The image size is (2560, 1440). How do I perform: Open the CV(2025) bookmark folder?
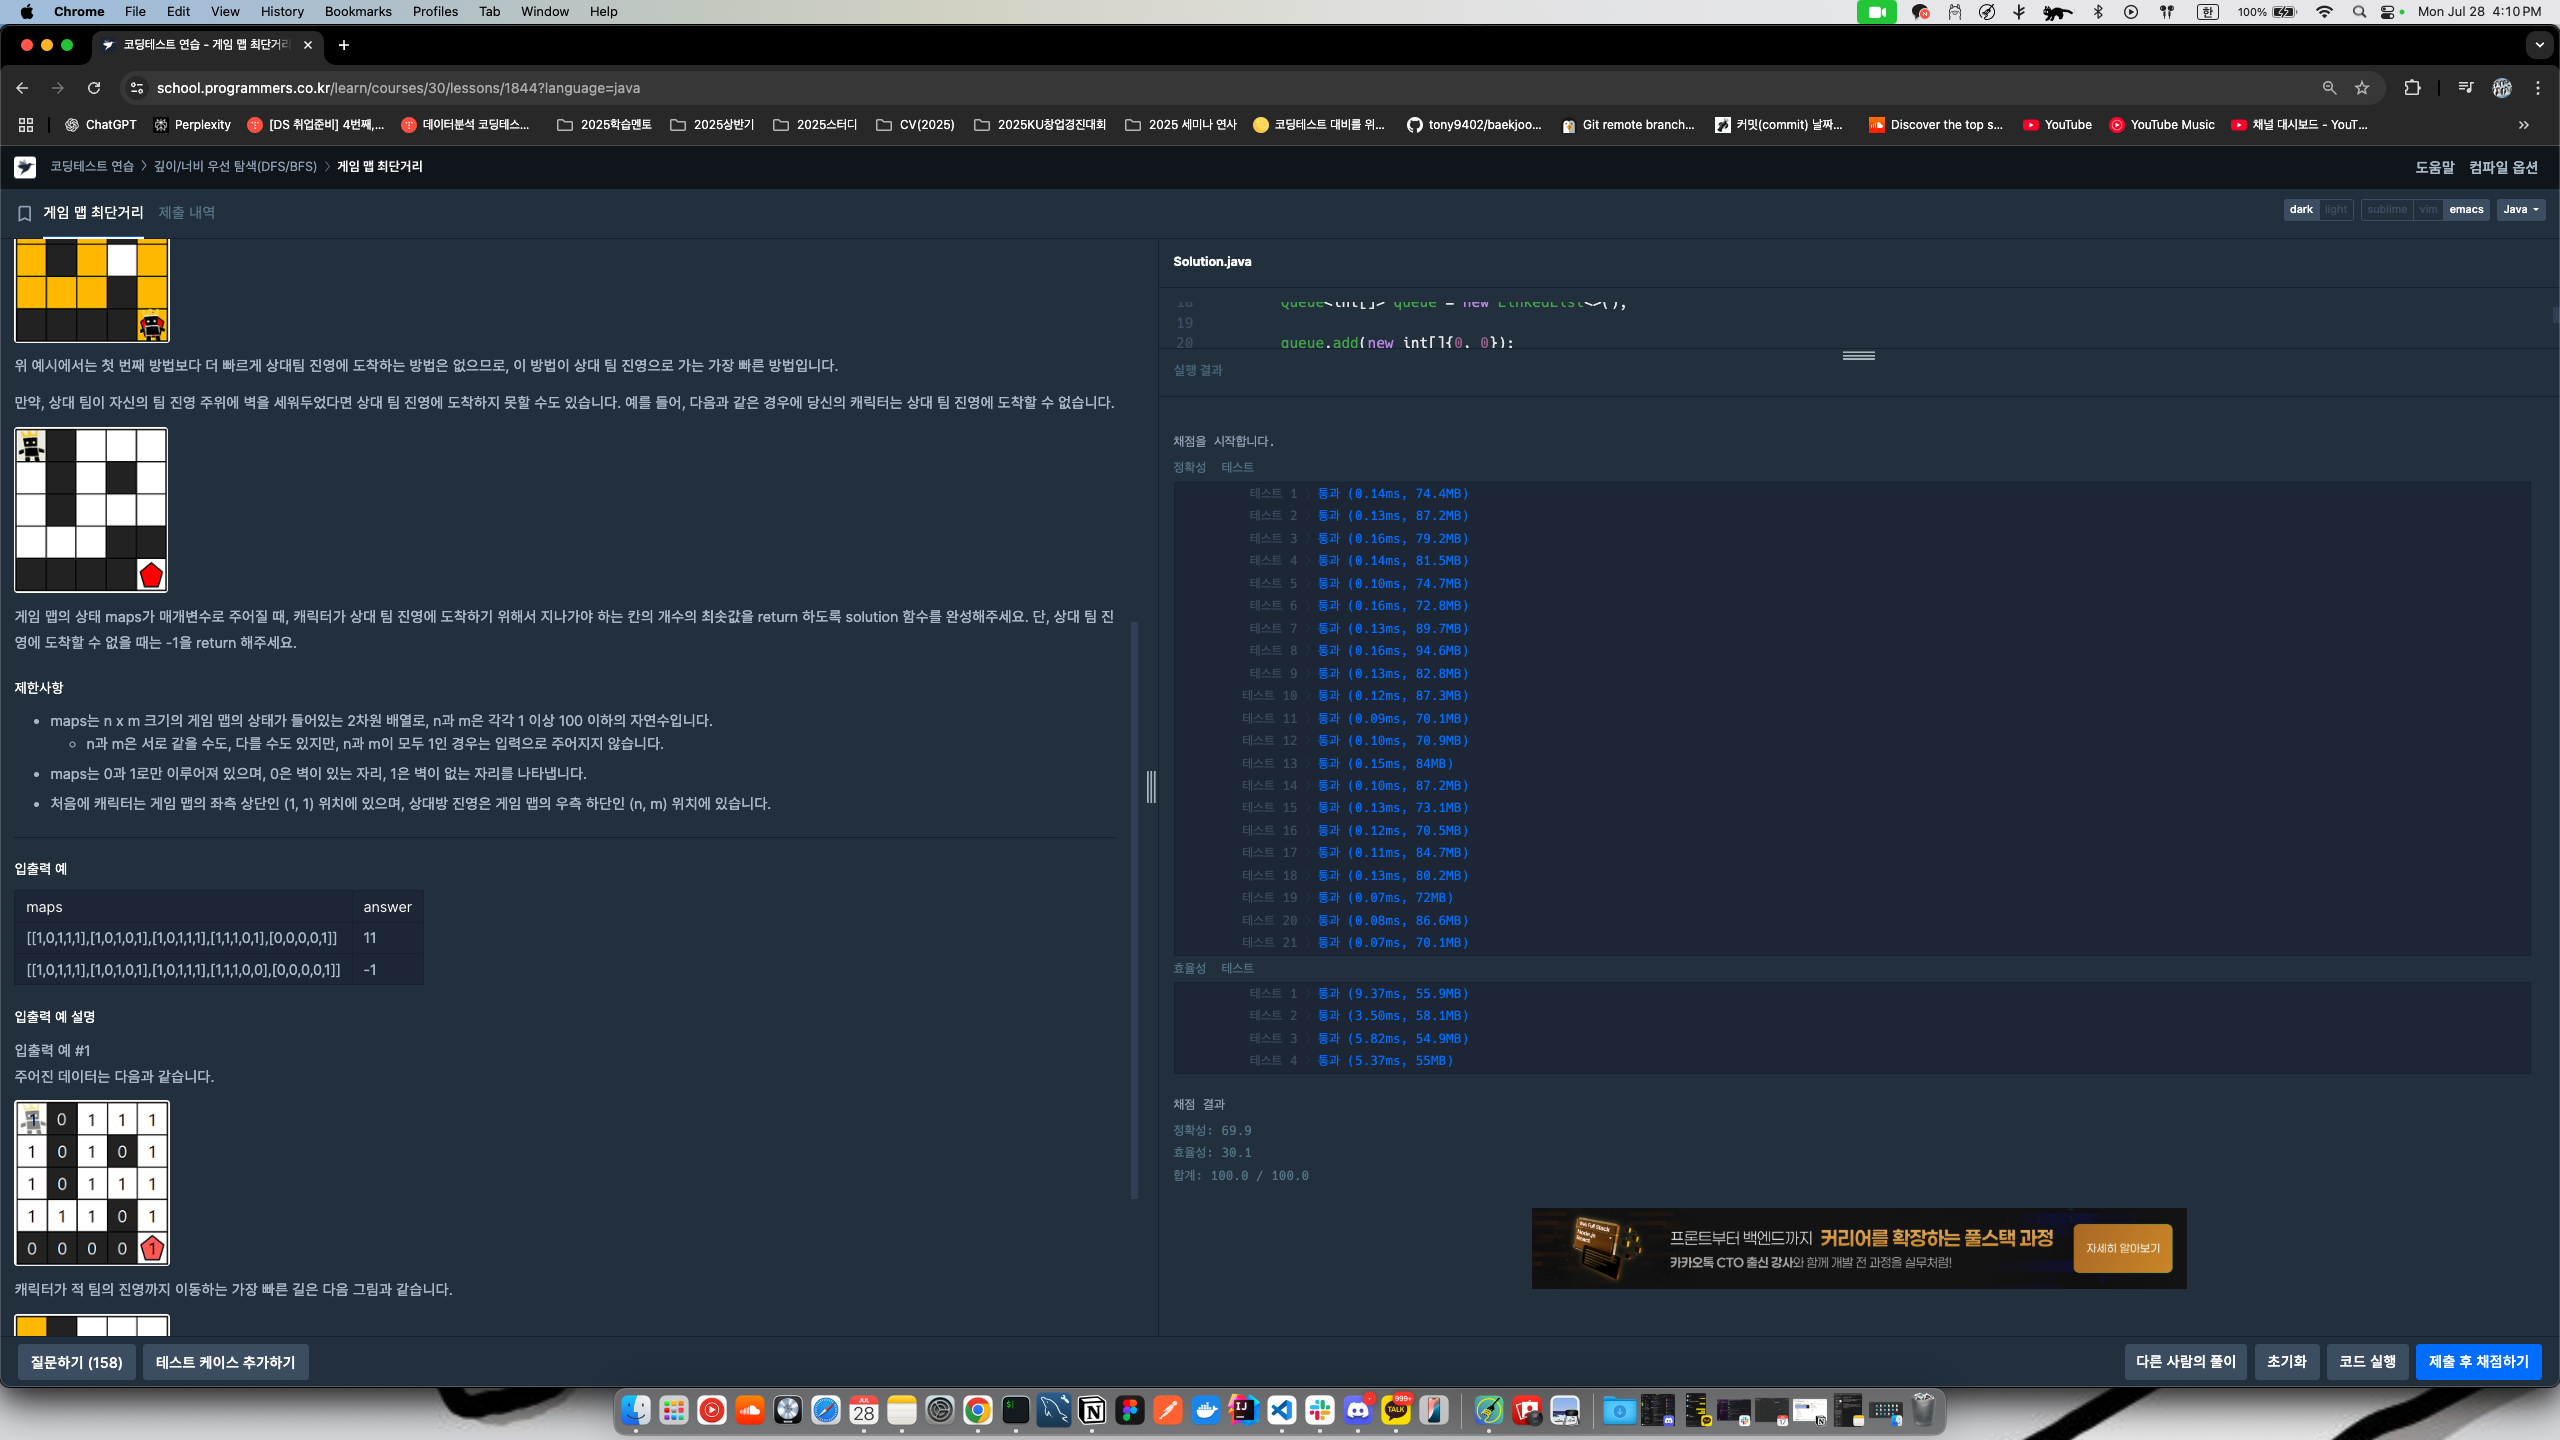click(915, 125)
